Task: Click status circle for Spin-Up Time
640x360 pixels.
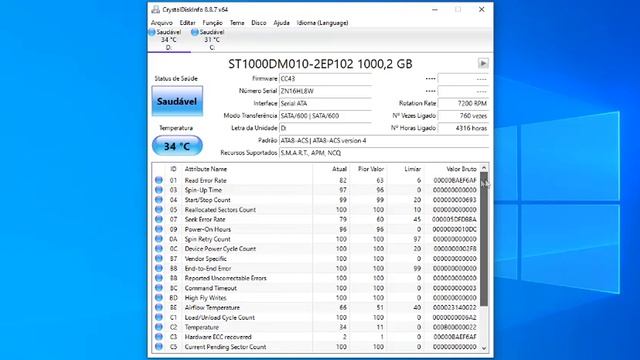Action: (159, 190)
